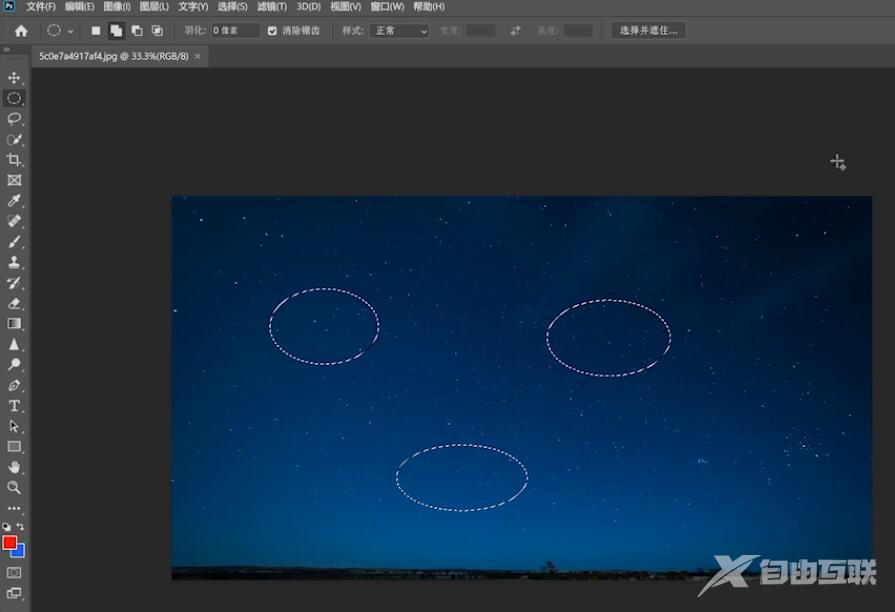895x612 pixels.
Task: Choose Add to Selection mode
Action: click(116, 31)
